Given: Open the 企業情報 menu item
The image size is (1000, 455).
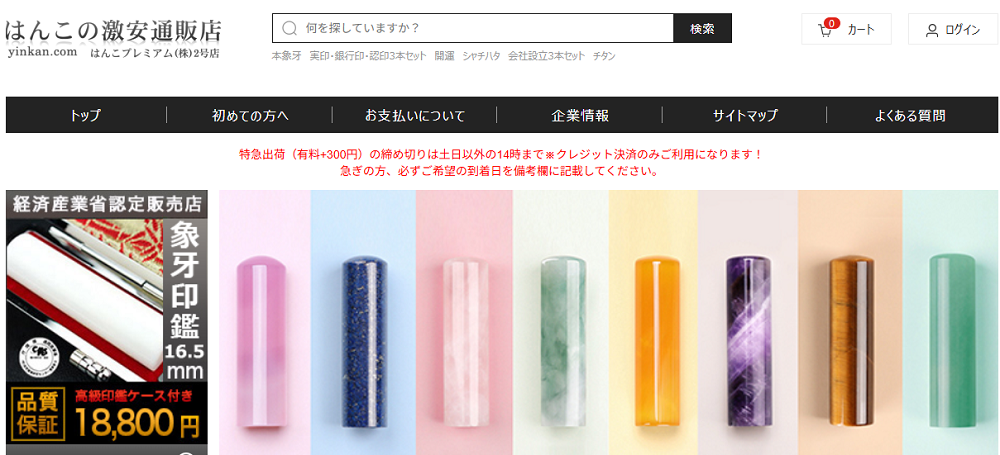Looking at the screenshot, I should (580, 116).
